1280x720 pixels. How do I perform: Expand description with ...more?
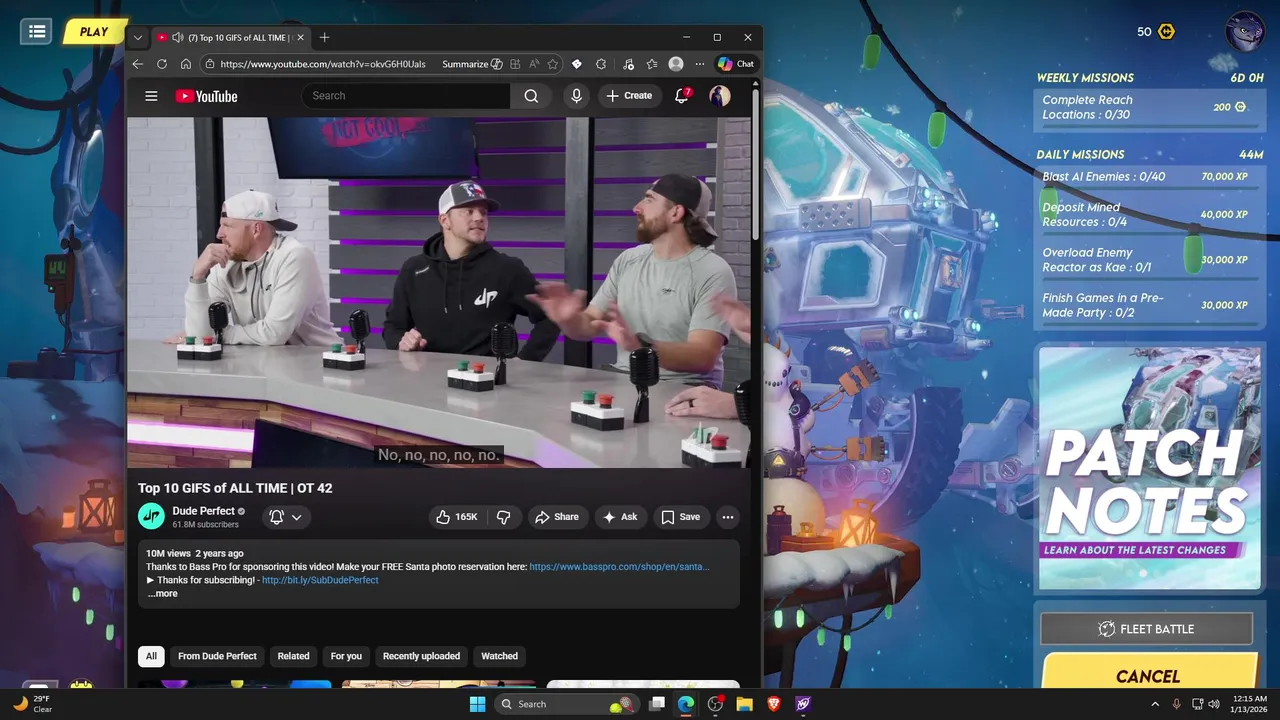coord(162,594)
